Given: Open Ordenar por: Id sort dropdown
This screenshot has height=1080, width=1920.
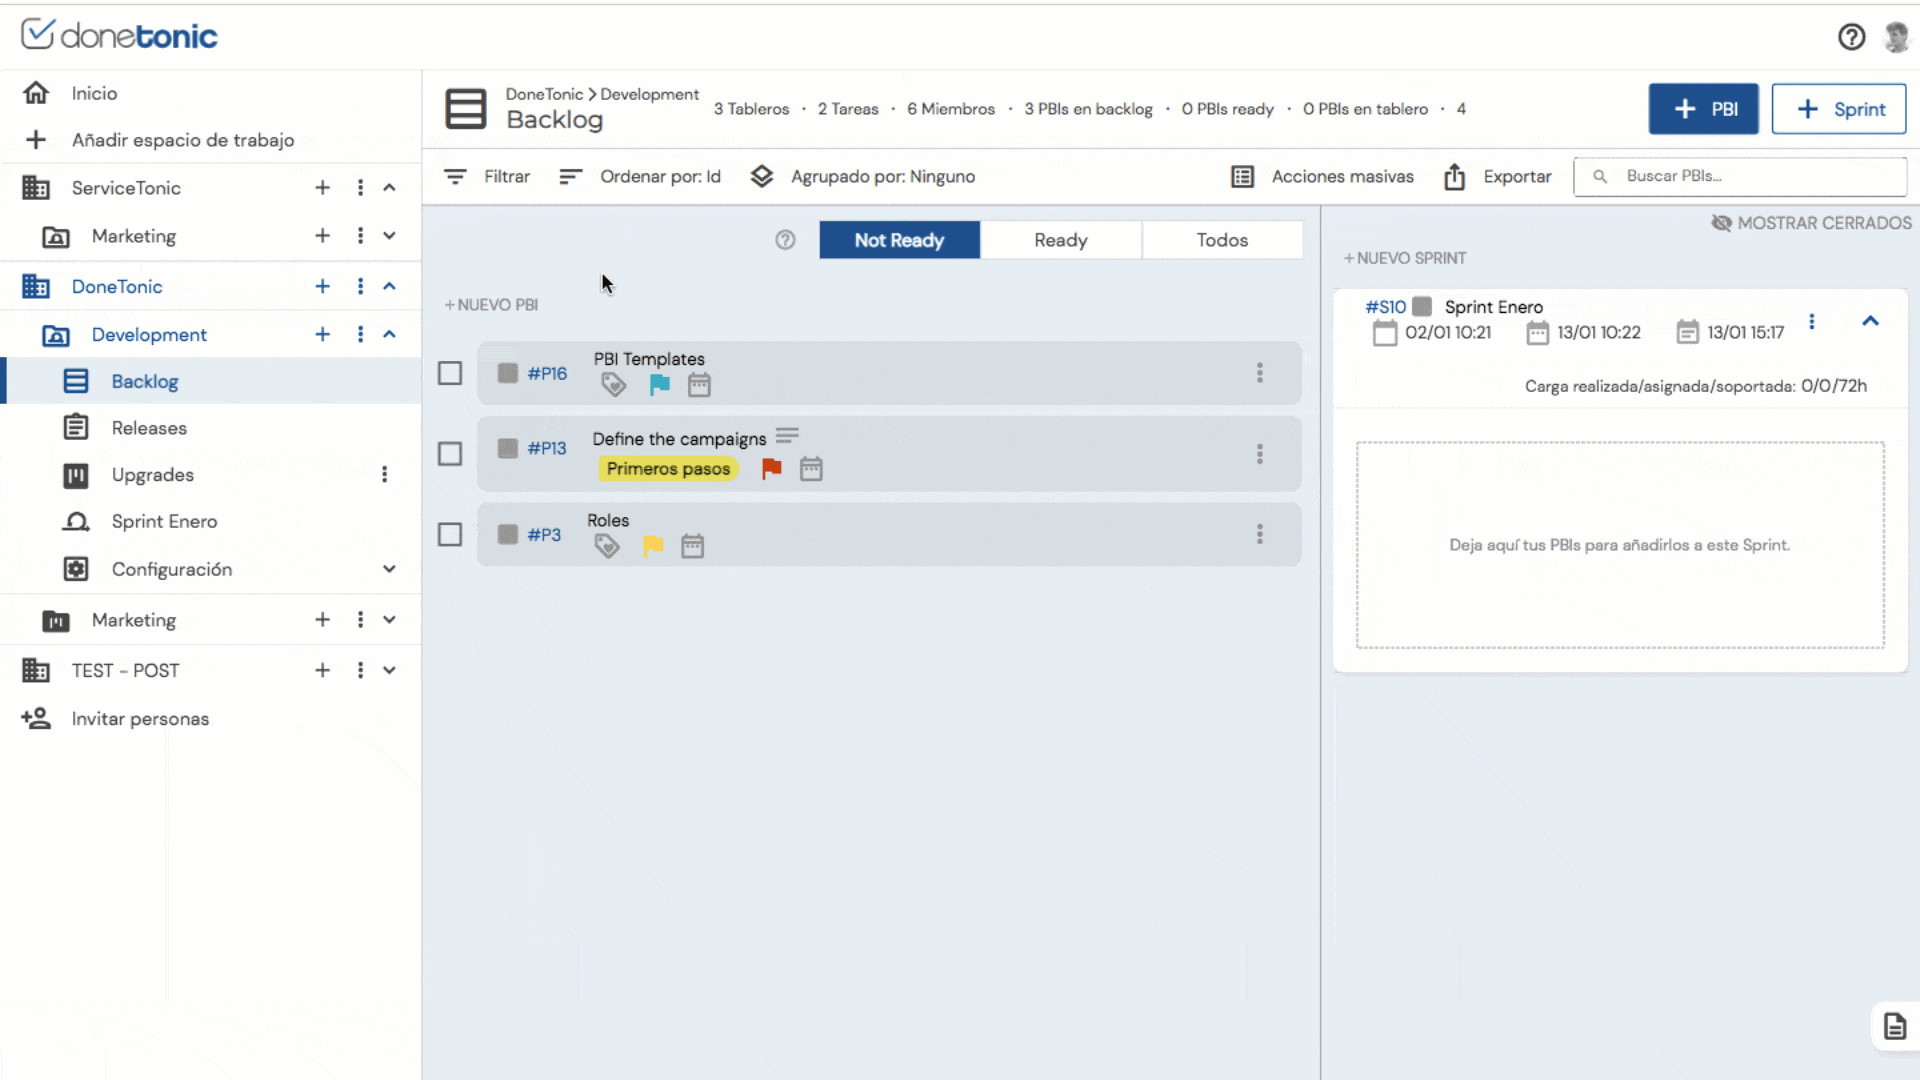Looking at the screenshot, I should 640,177.
